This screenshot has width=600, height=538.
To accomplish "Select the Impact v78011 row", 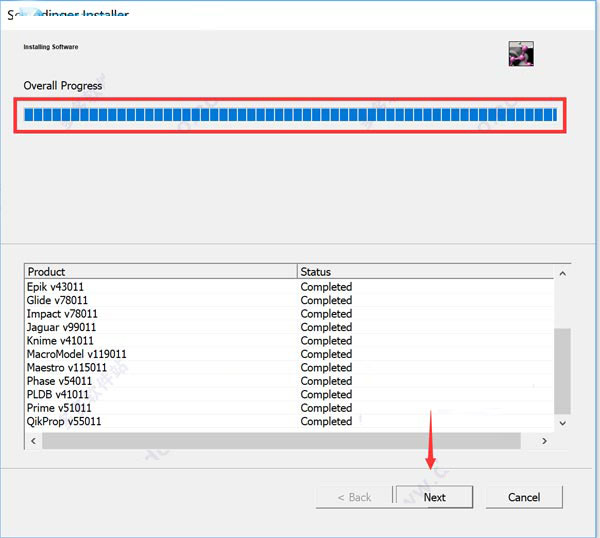I will (289, 314).
